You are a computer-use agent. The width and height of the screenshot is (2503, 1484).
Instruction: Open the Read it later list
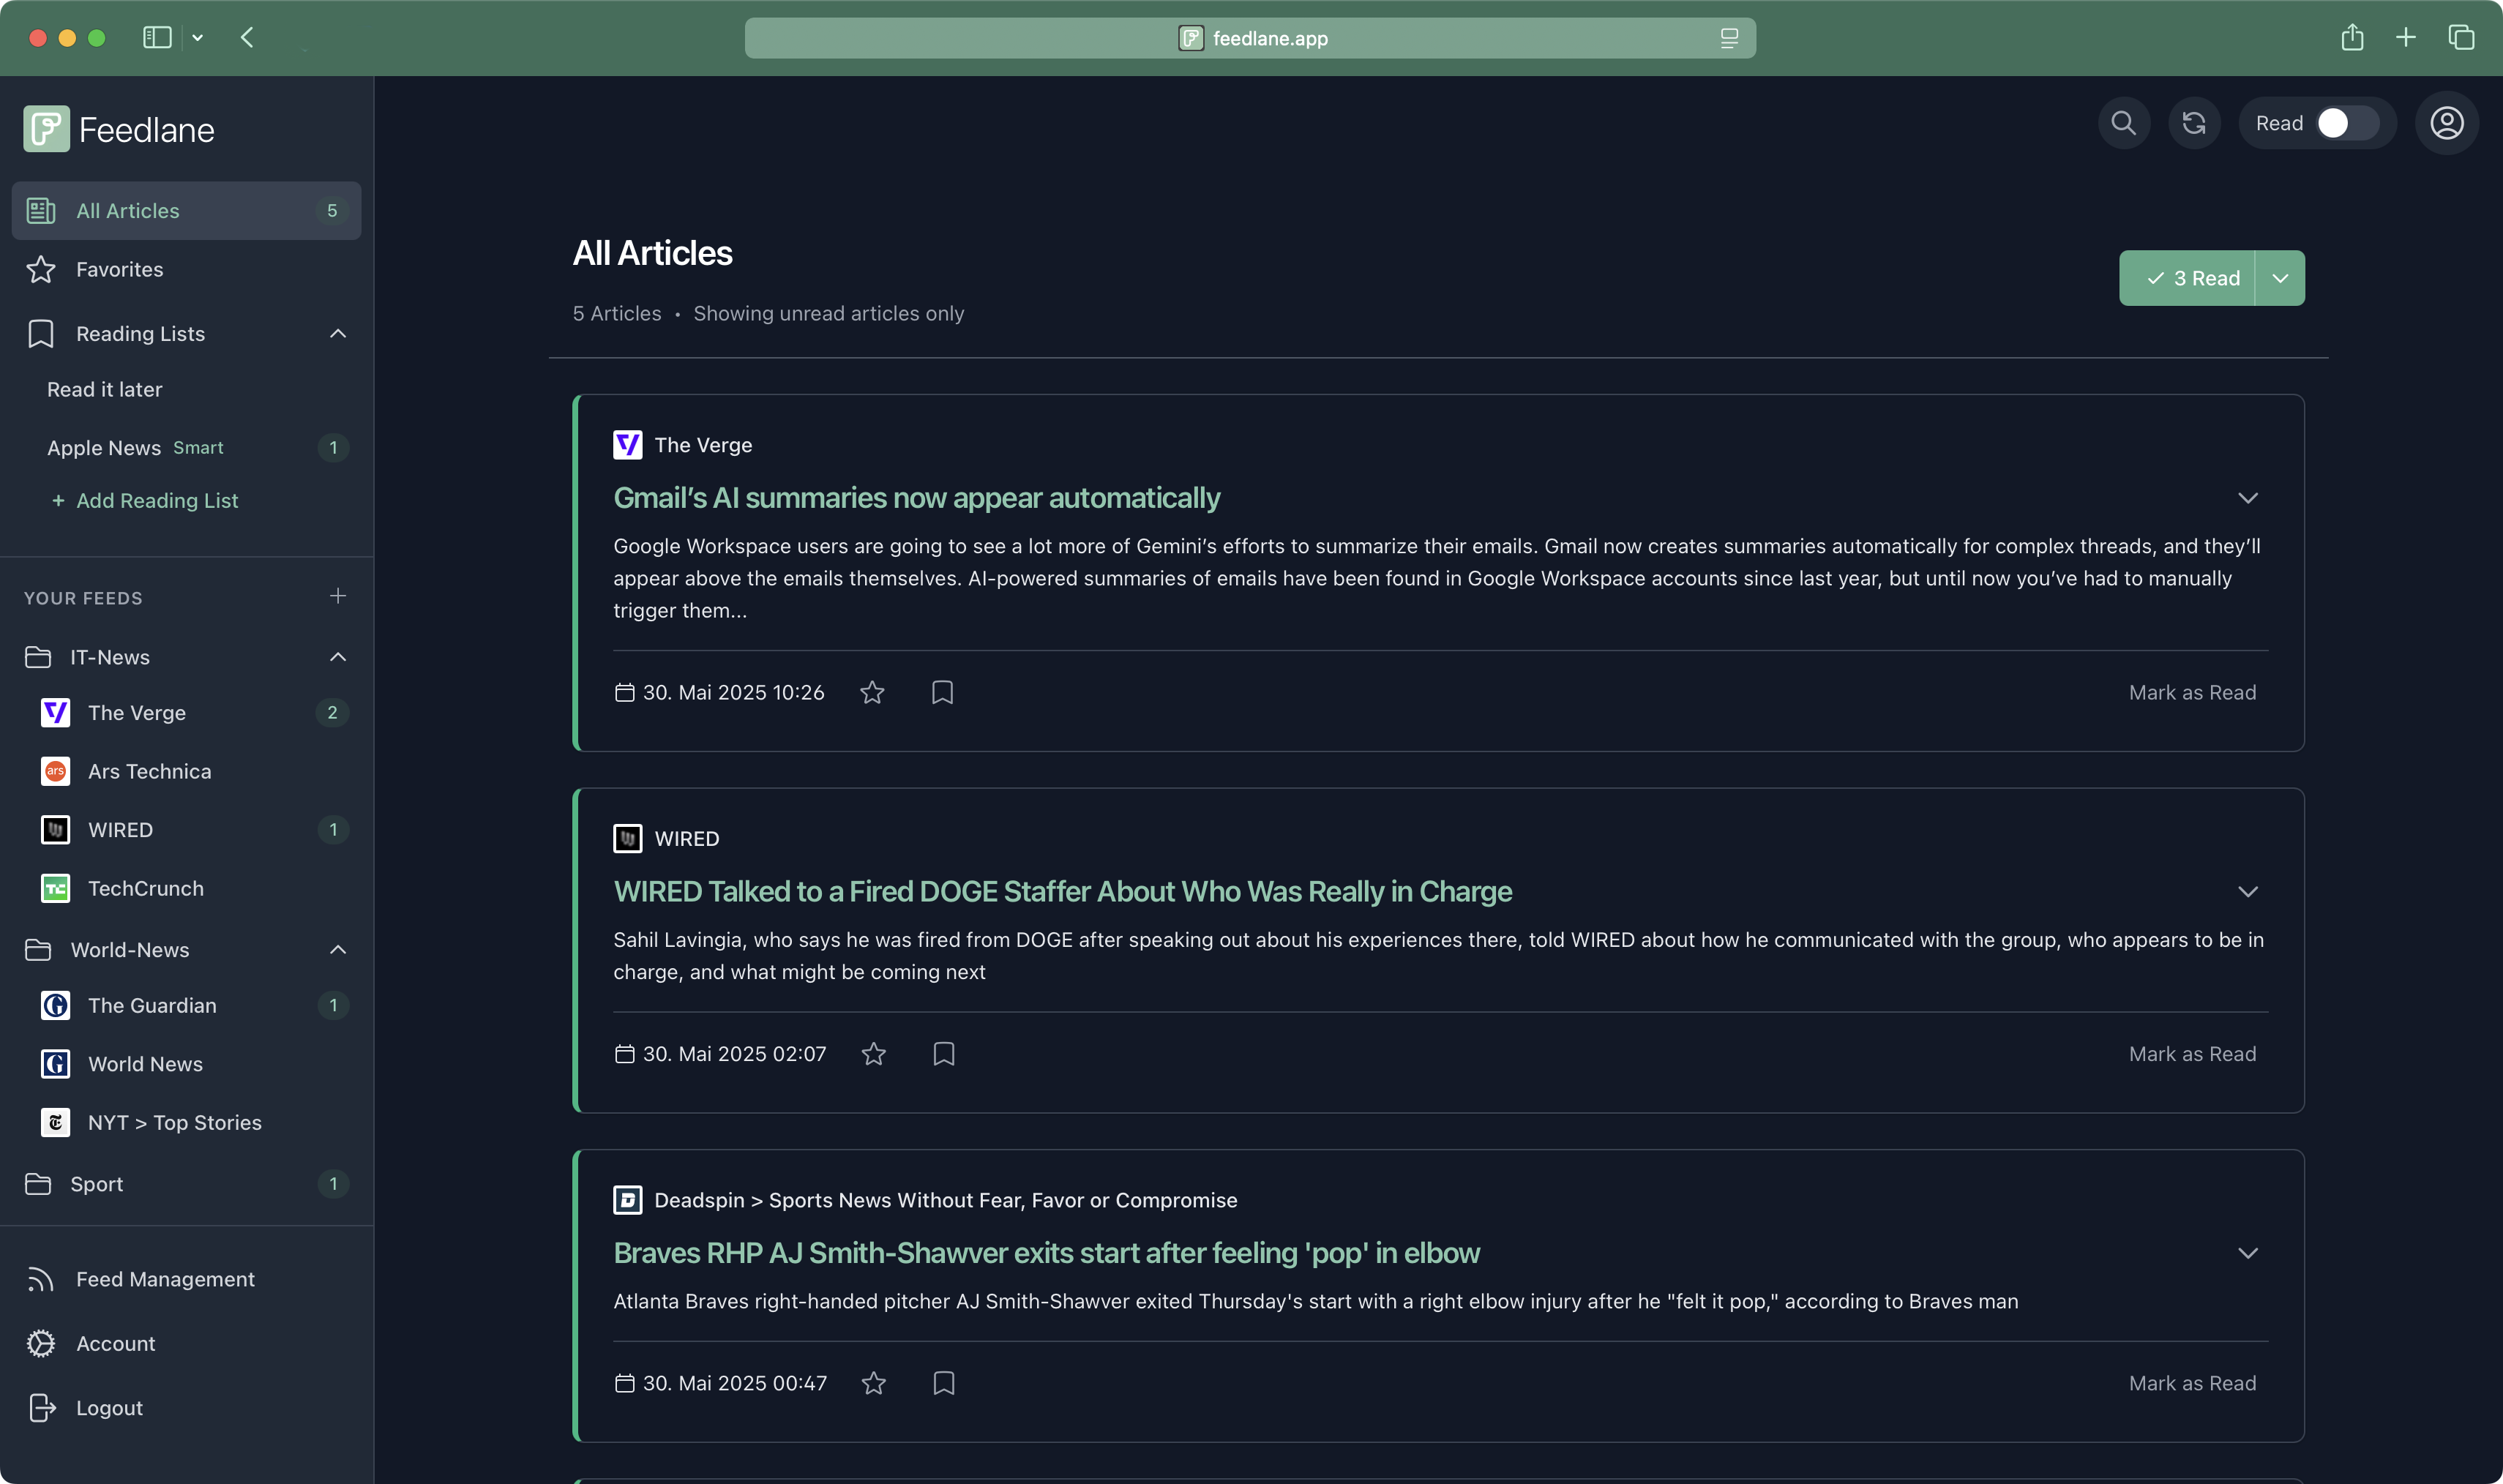coord(186,389)
